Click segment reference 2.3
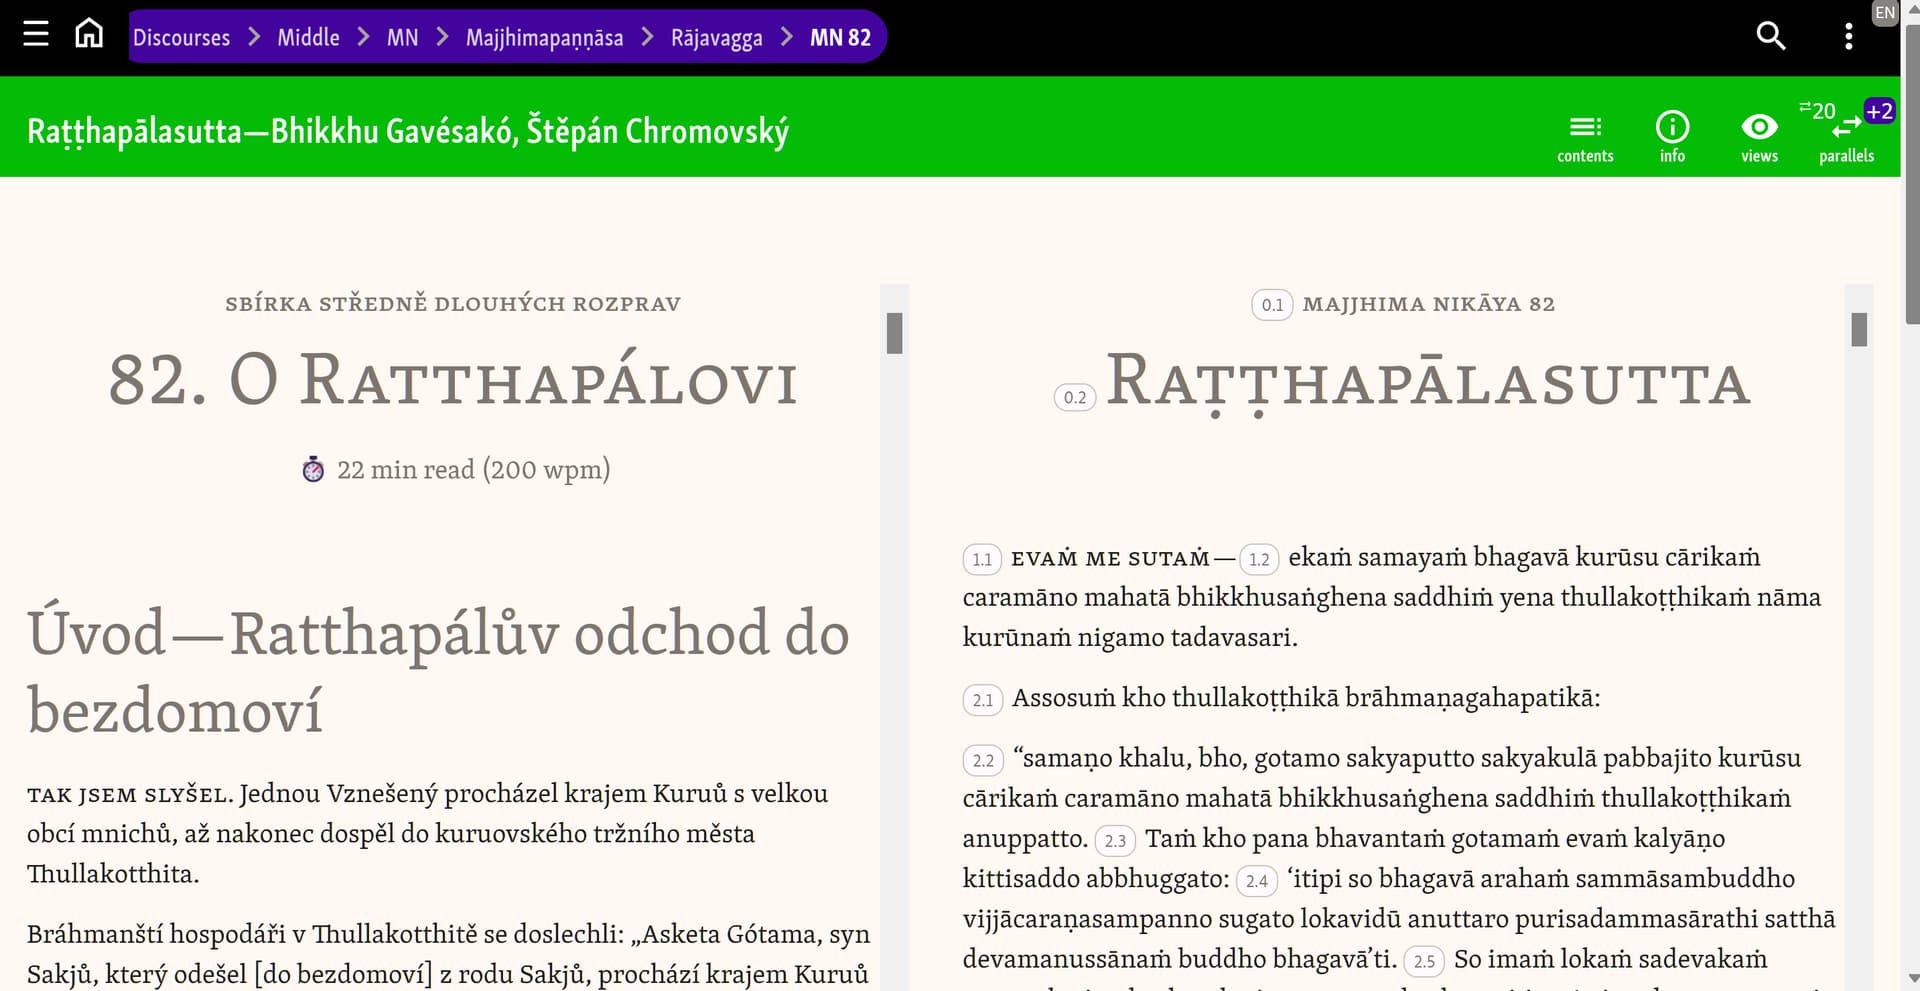The height and width of the screenshot is (991, 1920). pyautogui.click(x=1115, y=840)
